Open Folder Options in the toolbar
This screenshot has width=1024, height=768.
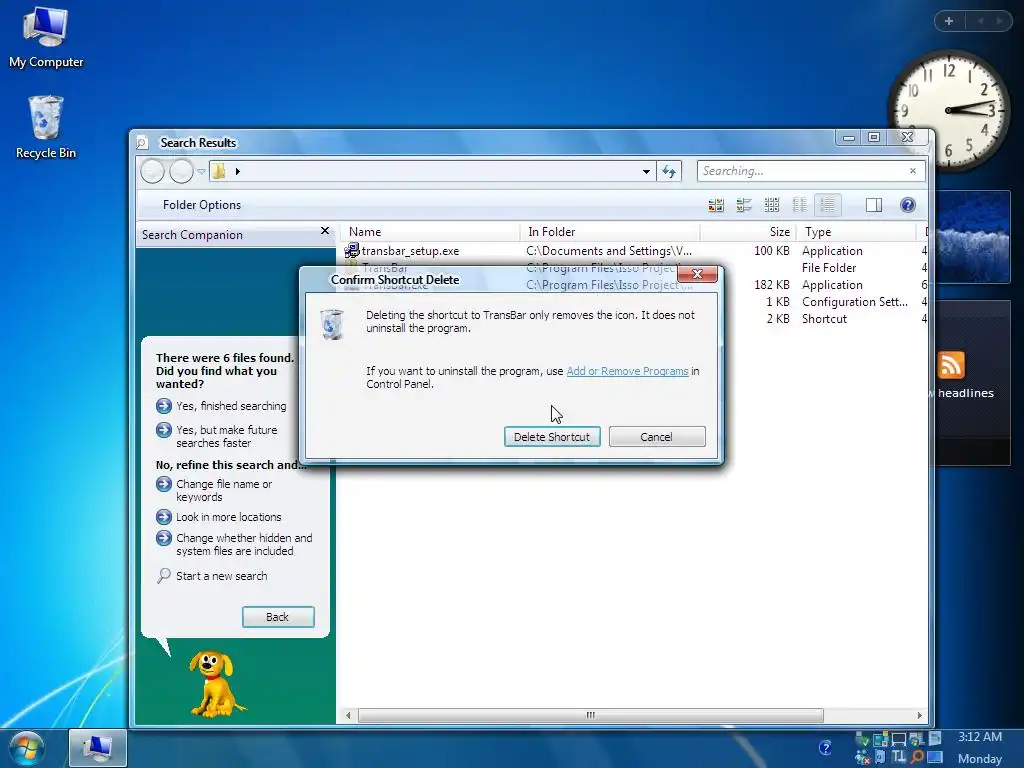coord(202,205)
